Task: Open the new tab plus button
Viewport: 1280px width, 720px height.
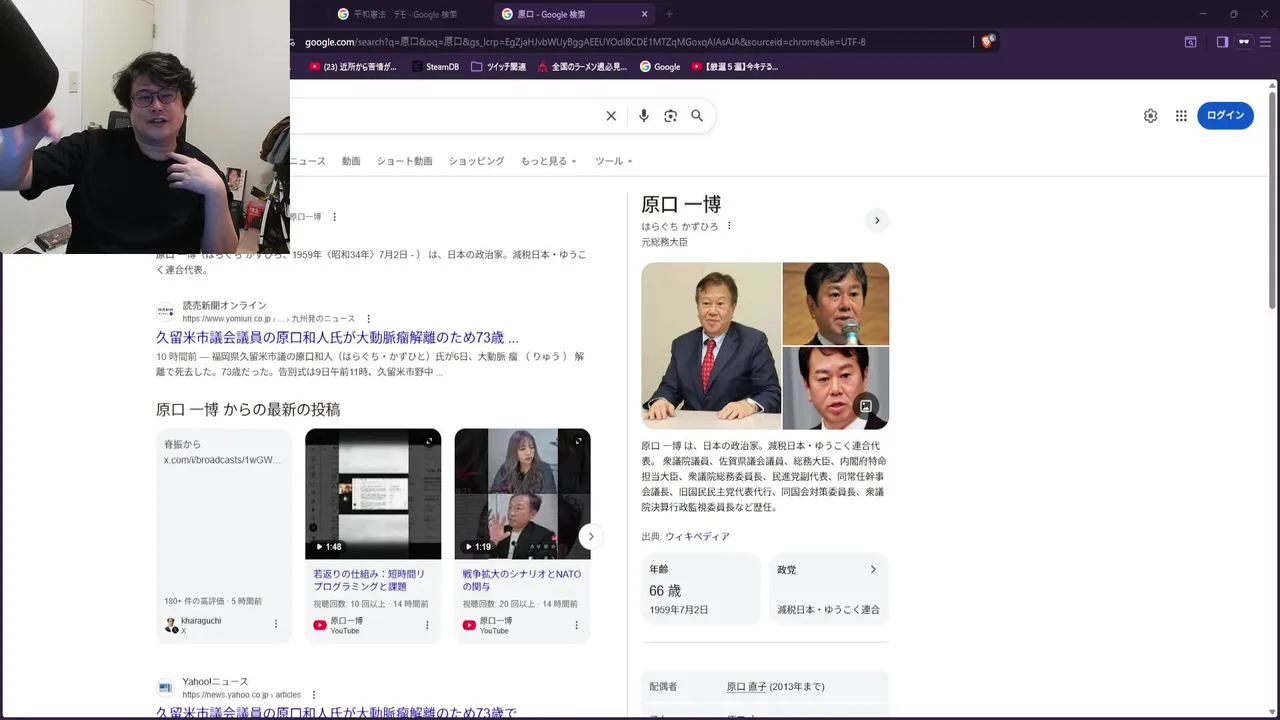Action: [669, 14]
